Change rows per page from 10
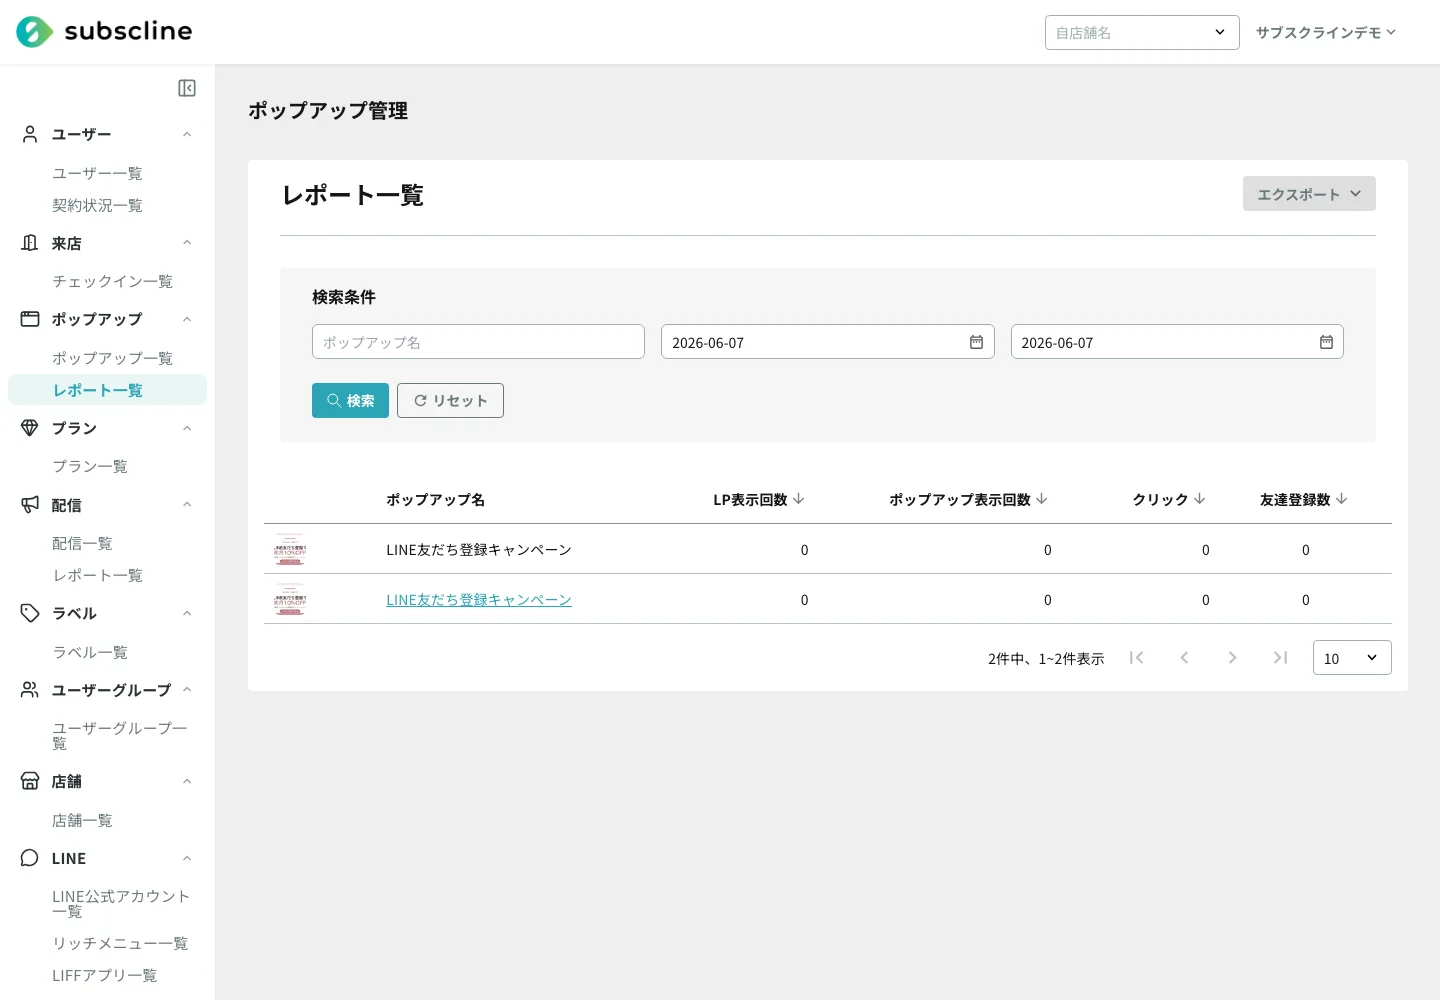The image size is (1440, 1000). (1352, 658)
